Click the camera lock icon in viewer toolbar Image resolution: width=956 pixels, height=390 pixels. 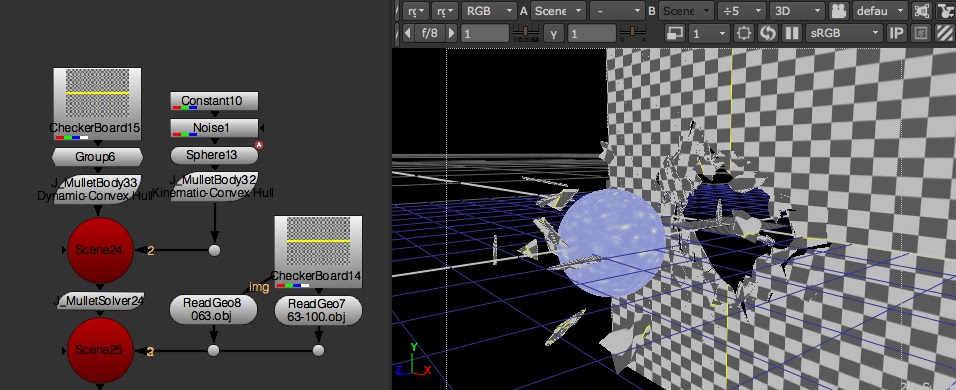839,11
